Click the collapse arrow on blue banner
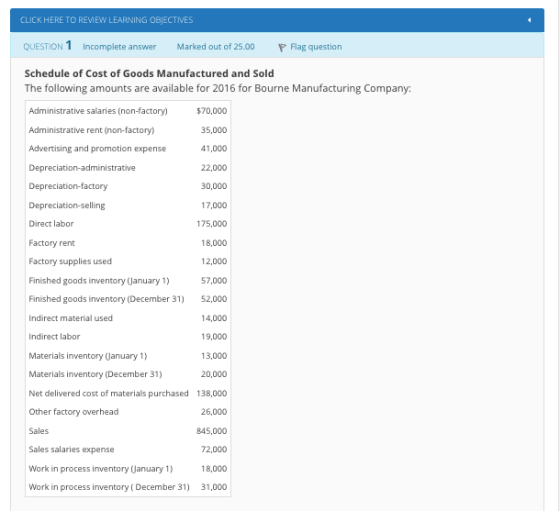Screen dimensions: 560x511 [x=529, y=20]
